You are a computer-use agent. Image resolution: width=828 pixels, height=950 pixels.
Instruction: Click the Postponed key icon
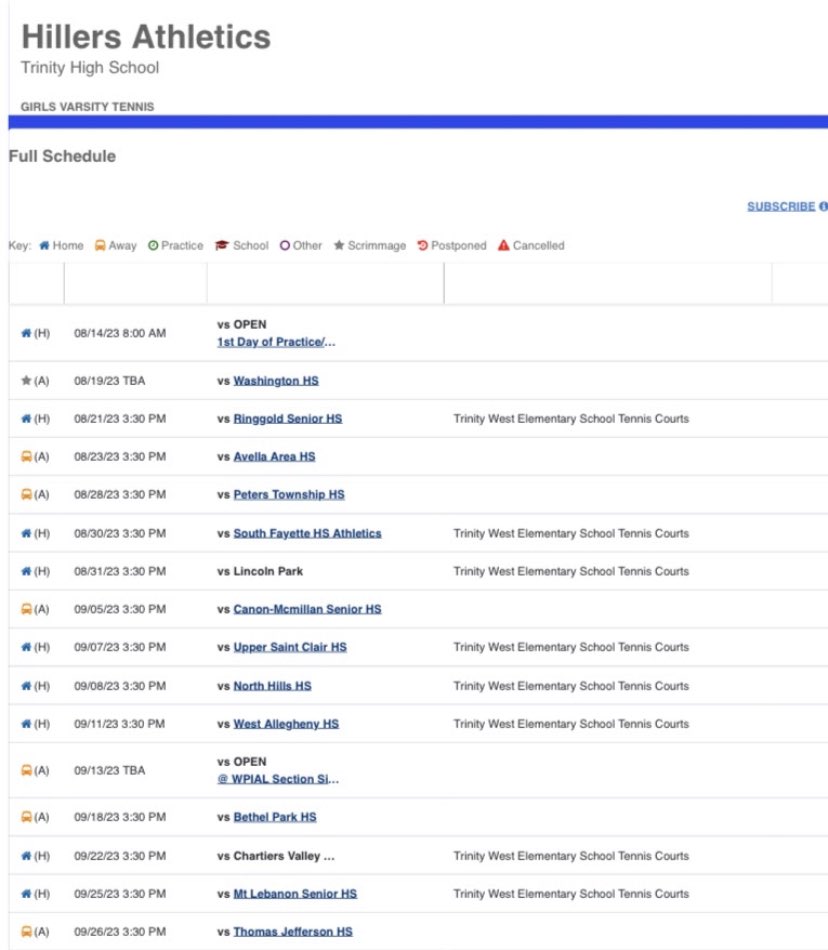423,245
